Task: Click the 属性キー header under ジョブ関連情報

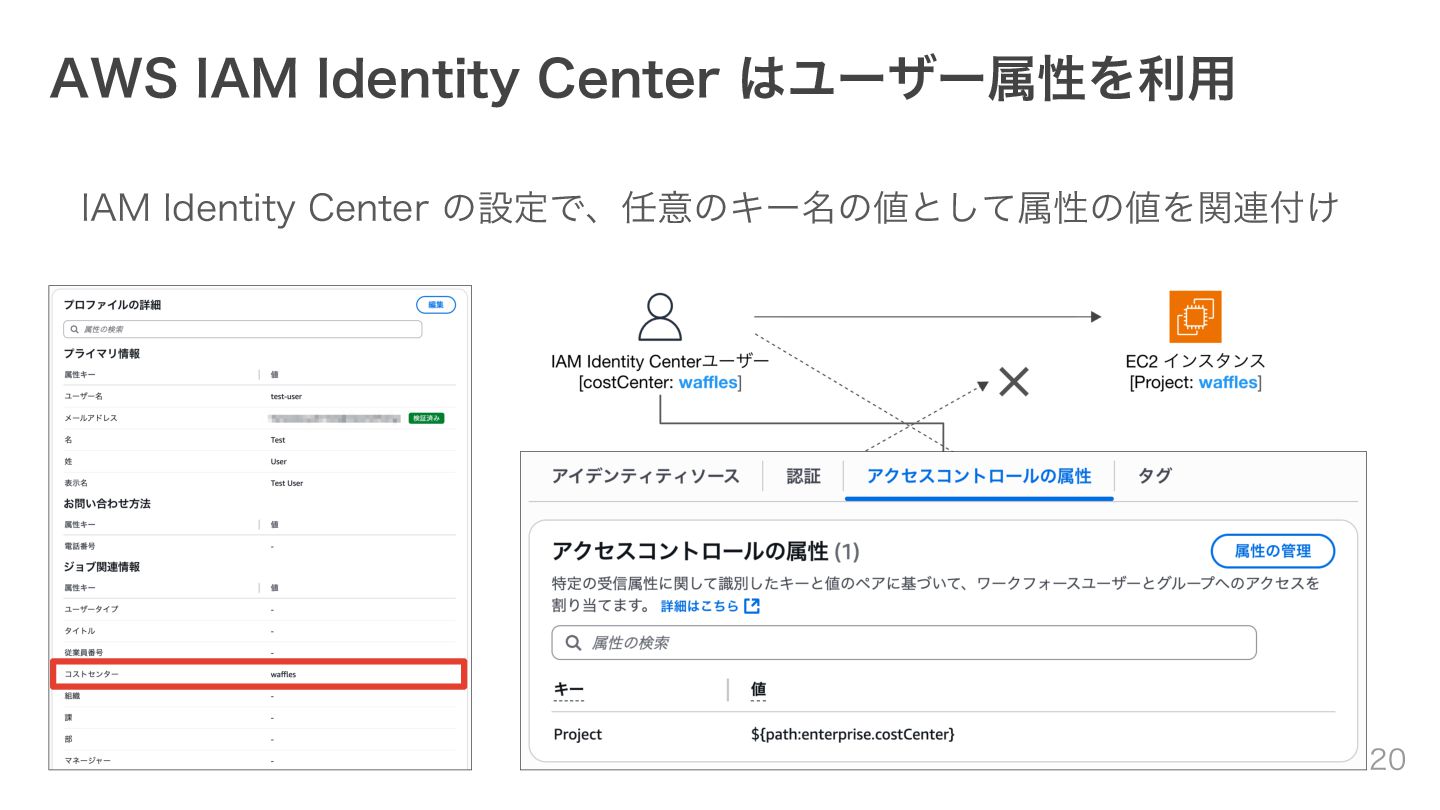Action: 80,588
